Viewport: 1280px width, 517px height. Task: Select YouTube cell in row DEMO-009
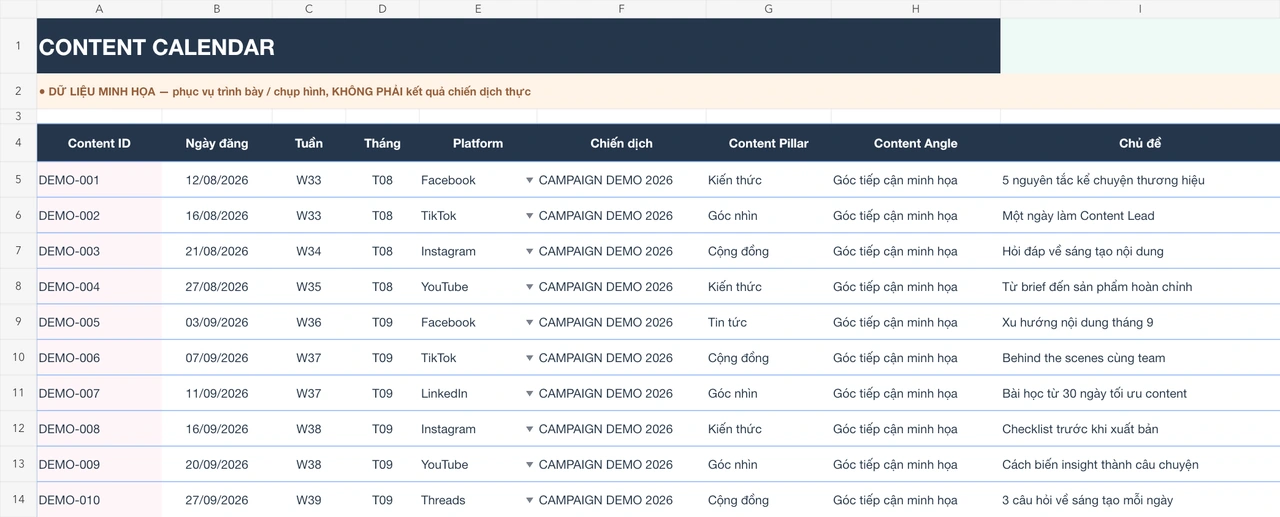coord(478,464)
